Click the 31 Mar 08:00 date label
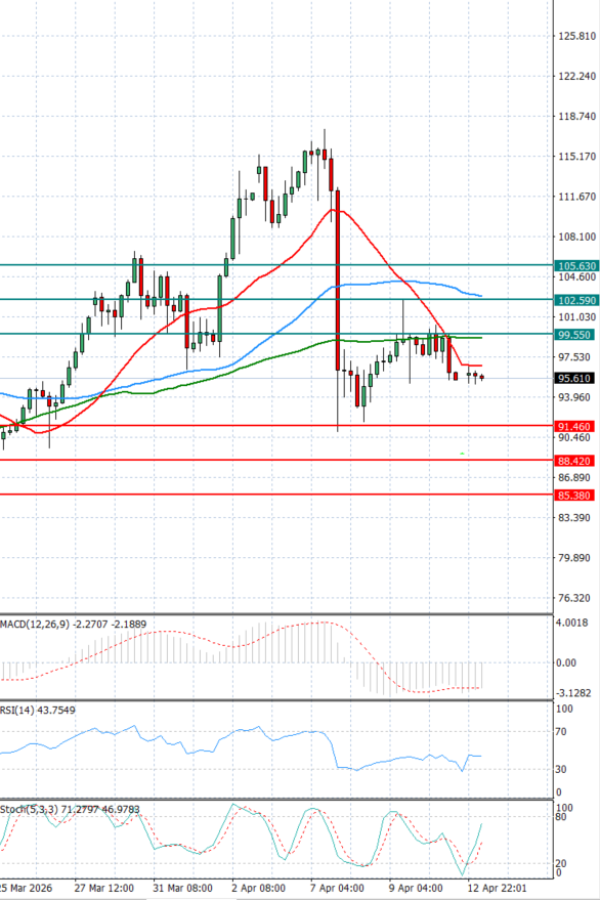 (x=180, y=887)
